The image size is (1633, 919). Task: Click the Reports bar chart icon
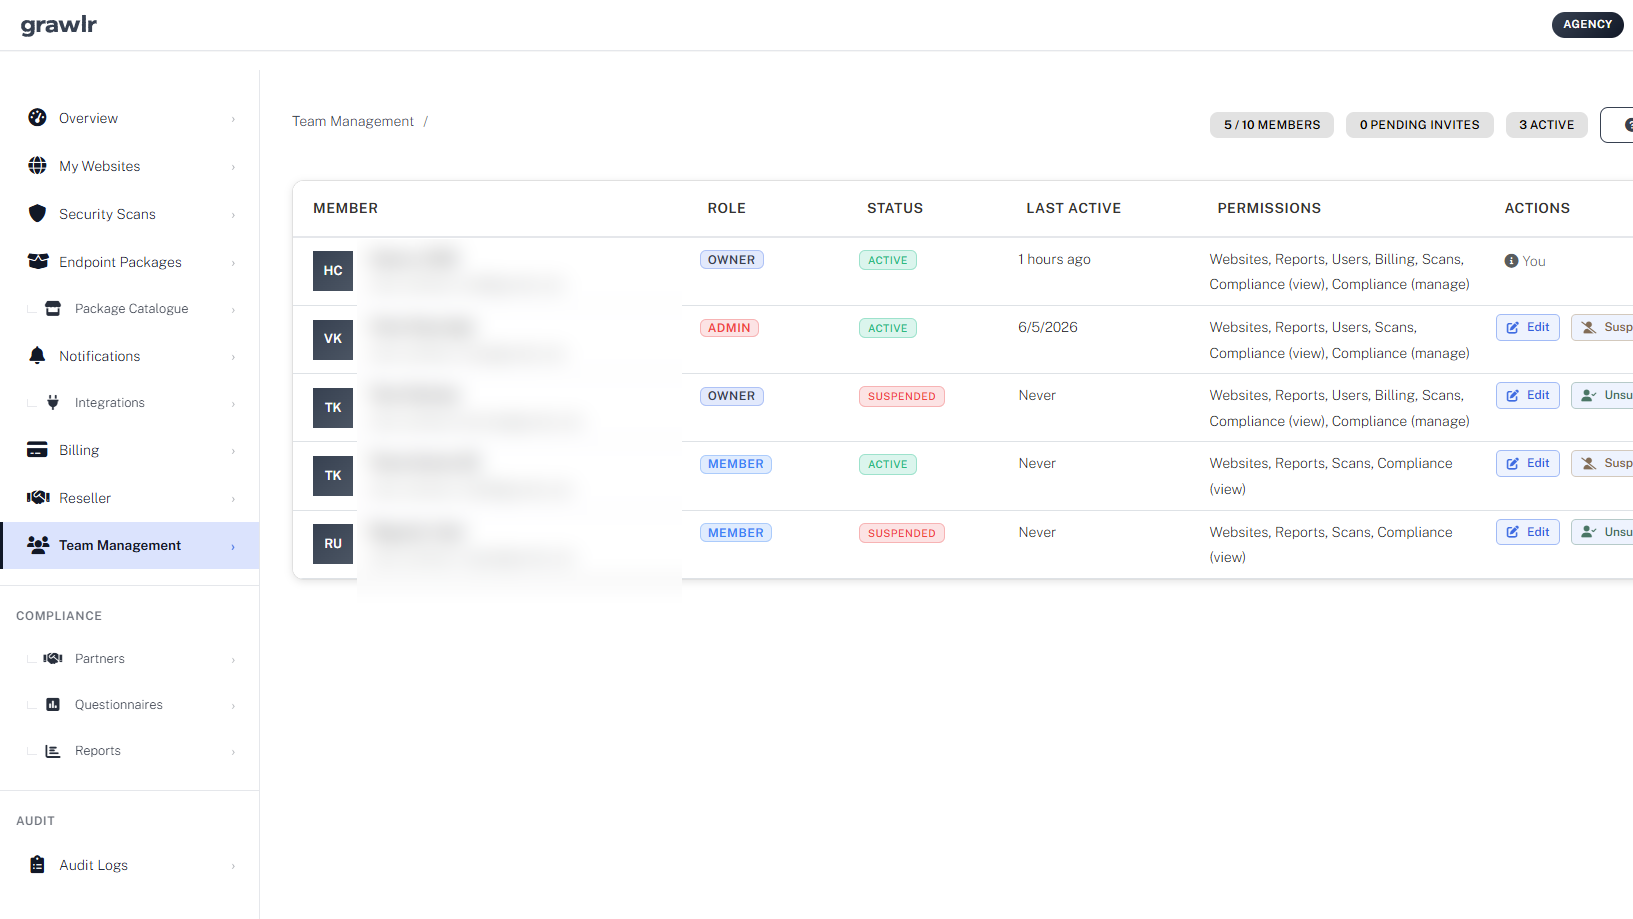53,751
